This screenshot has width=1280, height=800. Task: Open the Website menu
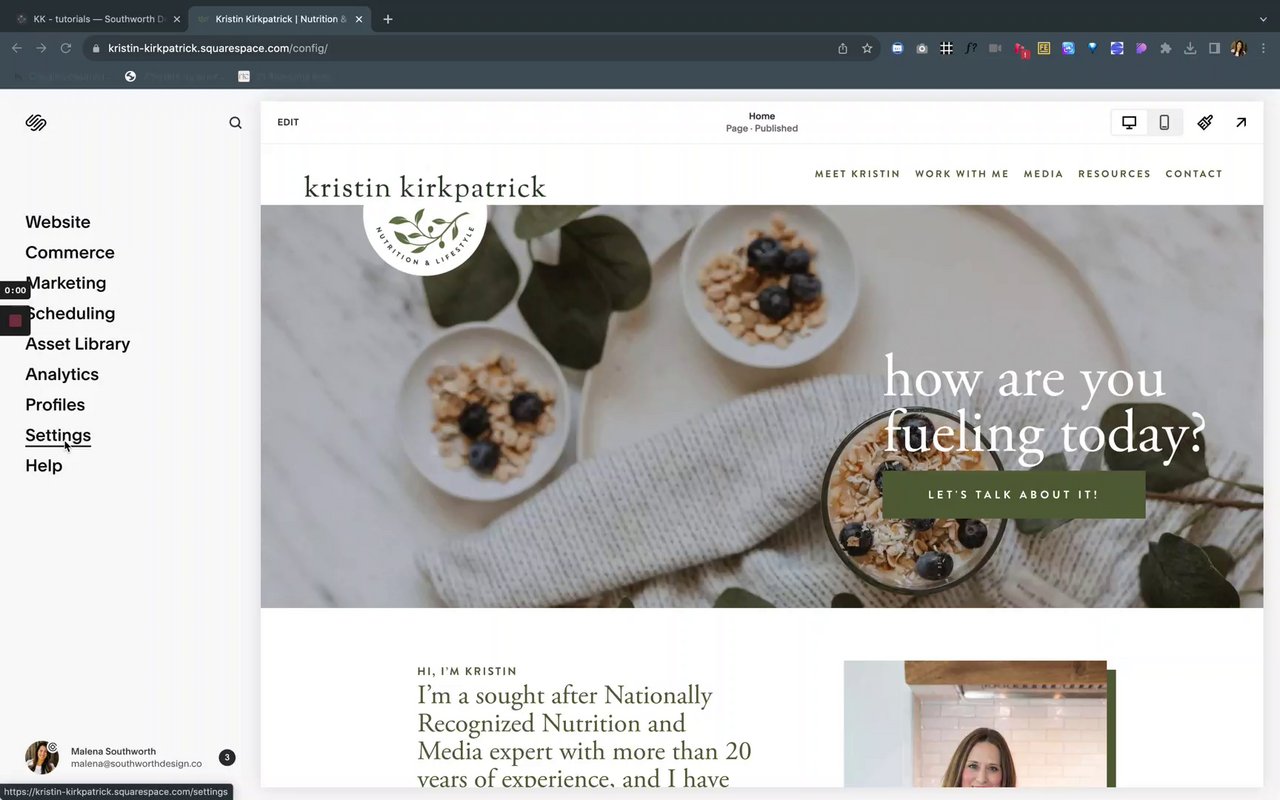coord(58,222)
